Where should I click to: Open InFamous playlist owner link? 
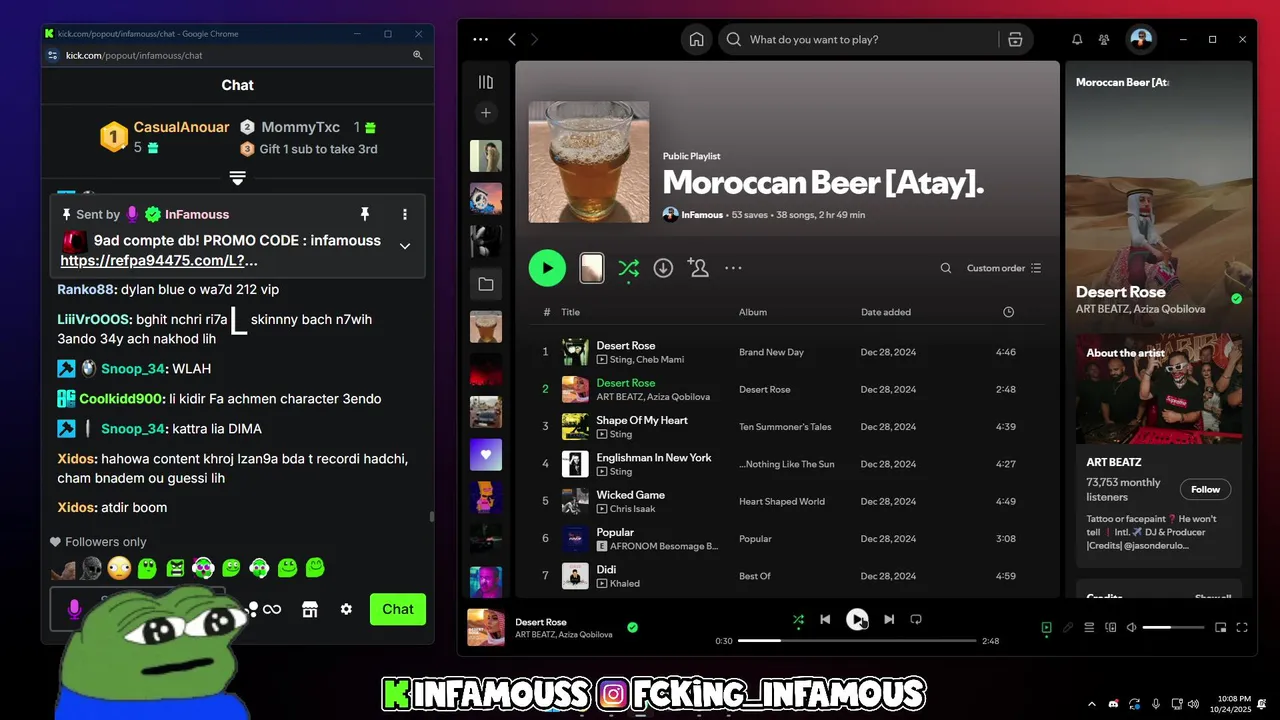702,215
